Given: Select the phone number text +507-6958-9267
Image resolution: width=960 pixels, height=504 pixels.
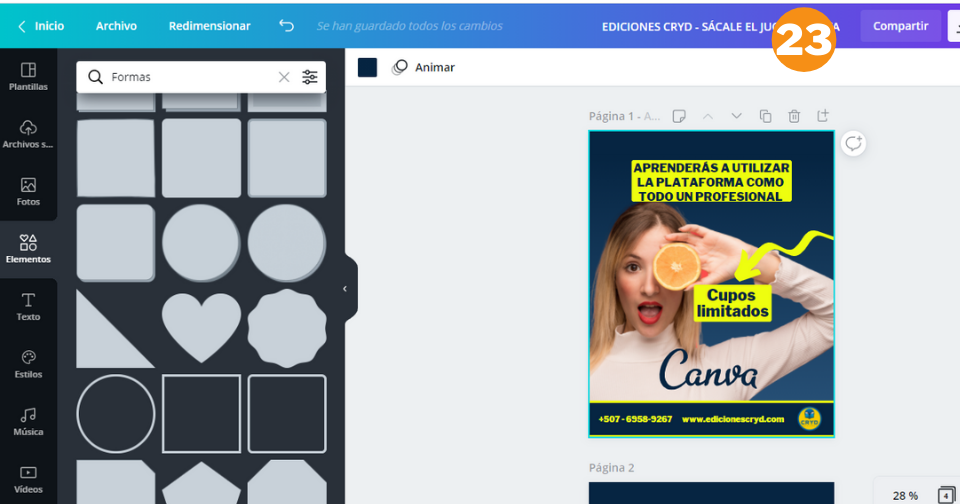Looking at the screenshot, I should (635, 419).
